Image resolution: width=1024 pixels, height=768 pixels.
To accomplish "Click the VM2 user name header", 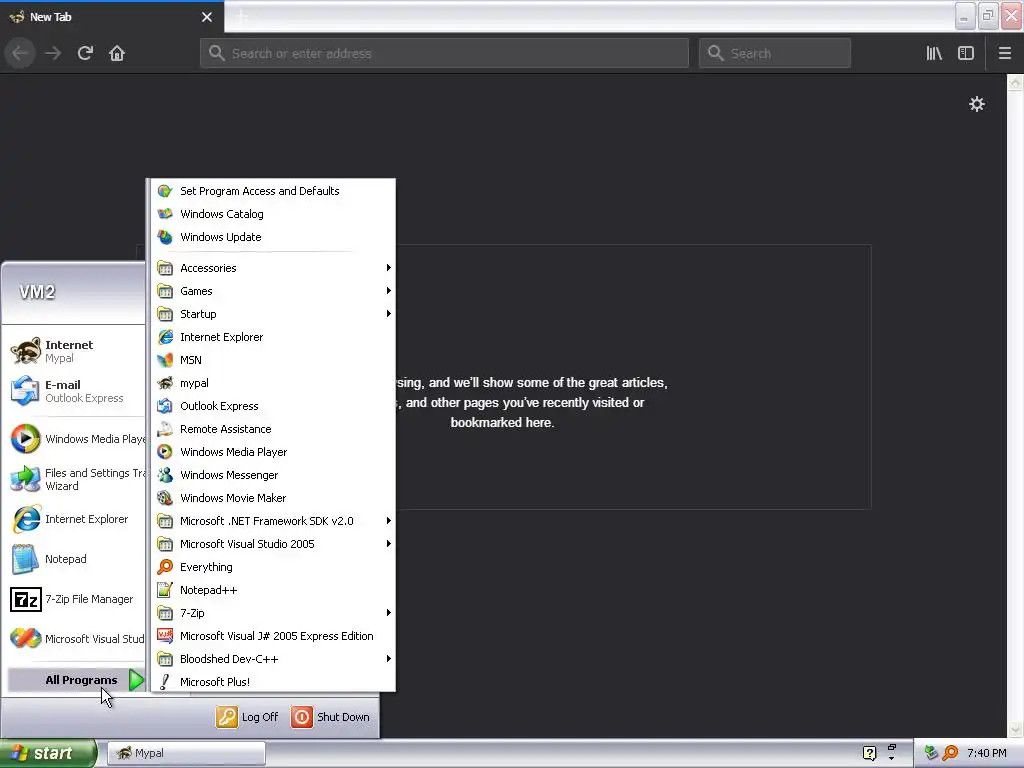I will tap(37, 292).
